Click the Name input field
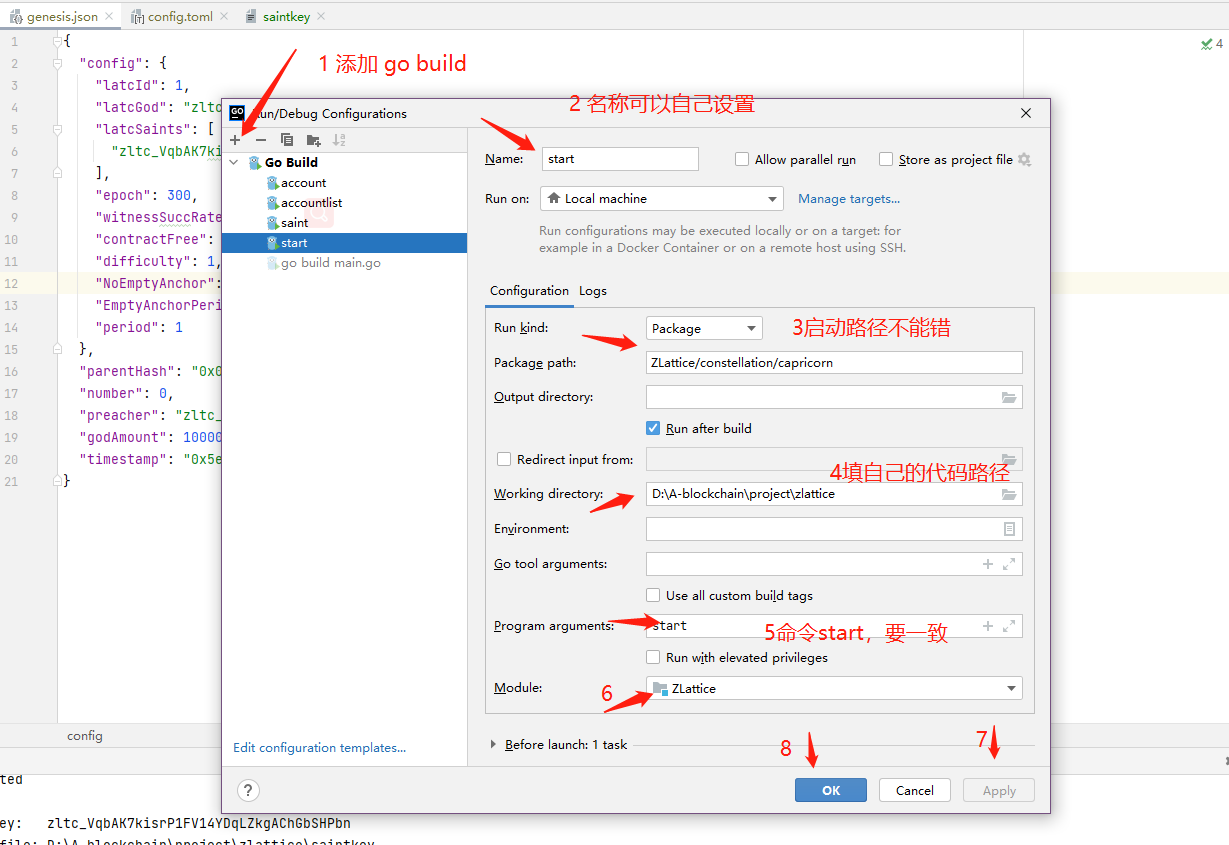Viewport: 1229px width, 845px height. tap(620, 159)
